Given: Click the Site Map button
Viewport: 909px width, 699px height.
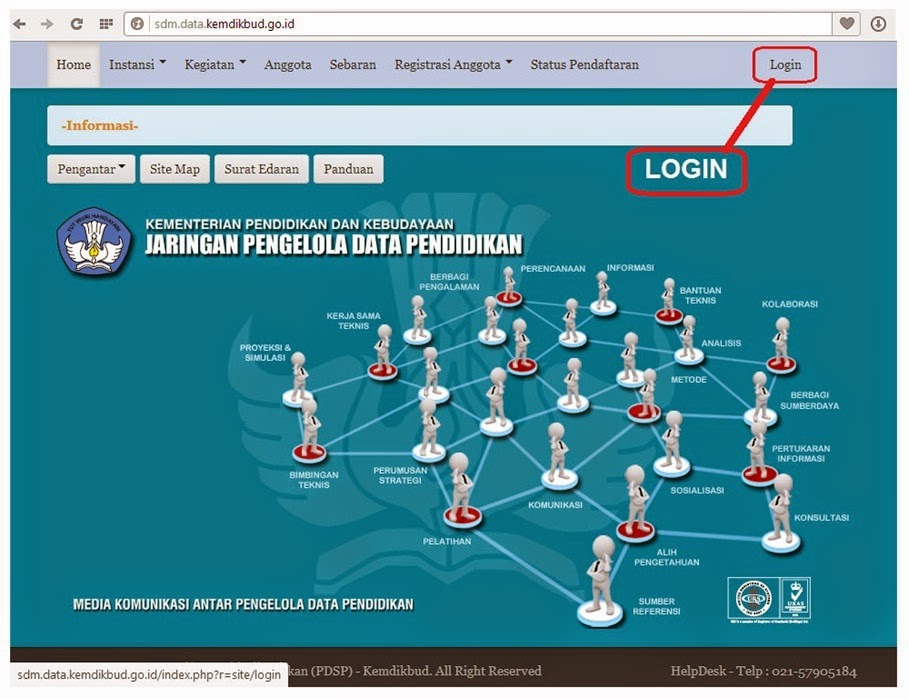Looking at the screenshot, I should [174, 168].
